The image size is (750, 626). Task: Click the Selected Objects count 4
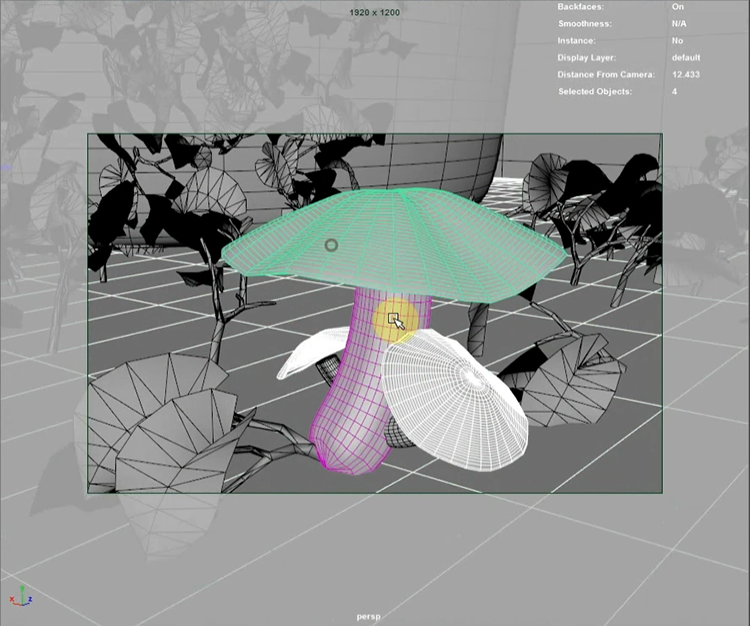674,91
